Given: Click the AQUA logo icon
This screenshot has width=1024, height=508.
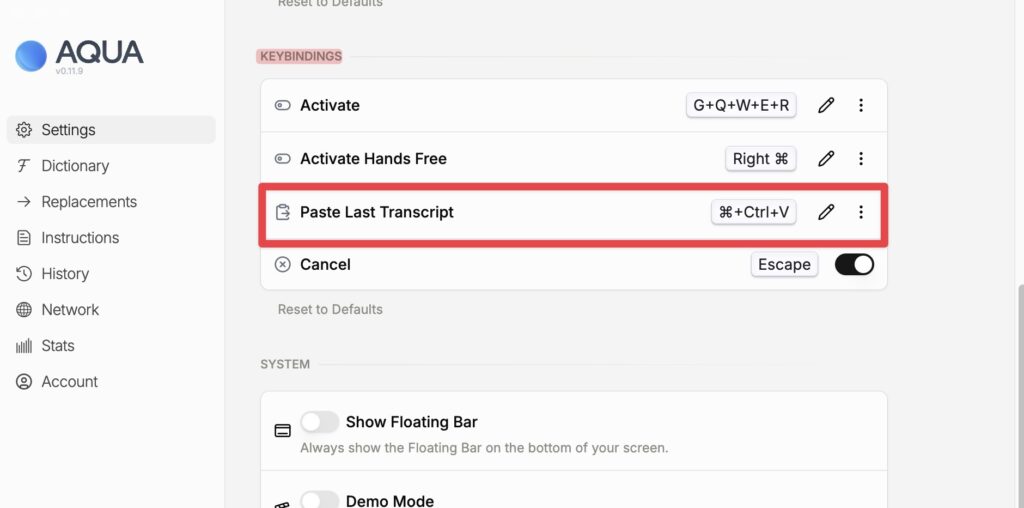Looking at the screenshot, I should tap(31, 55).
